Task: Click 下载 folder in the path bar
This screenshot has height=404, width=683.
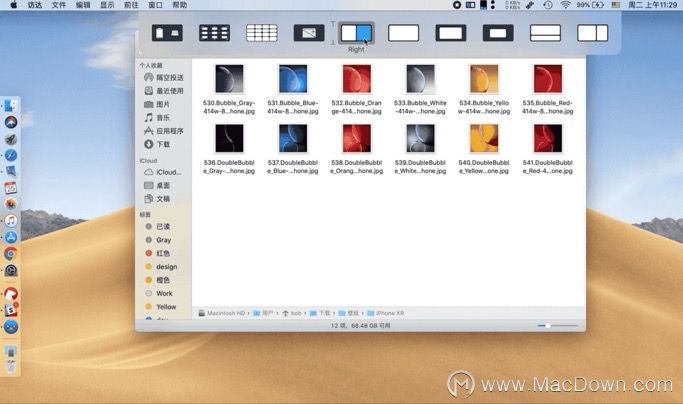Action: 320,313
